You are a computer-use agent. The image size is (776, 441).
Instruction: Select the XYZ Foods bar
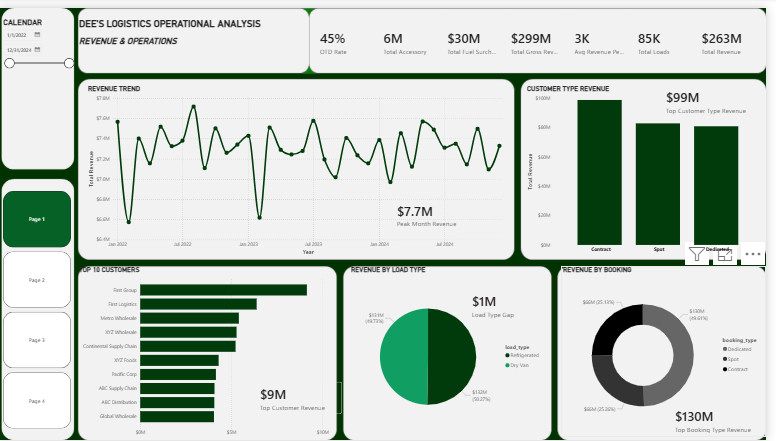click(179, 360)
